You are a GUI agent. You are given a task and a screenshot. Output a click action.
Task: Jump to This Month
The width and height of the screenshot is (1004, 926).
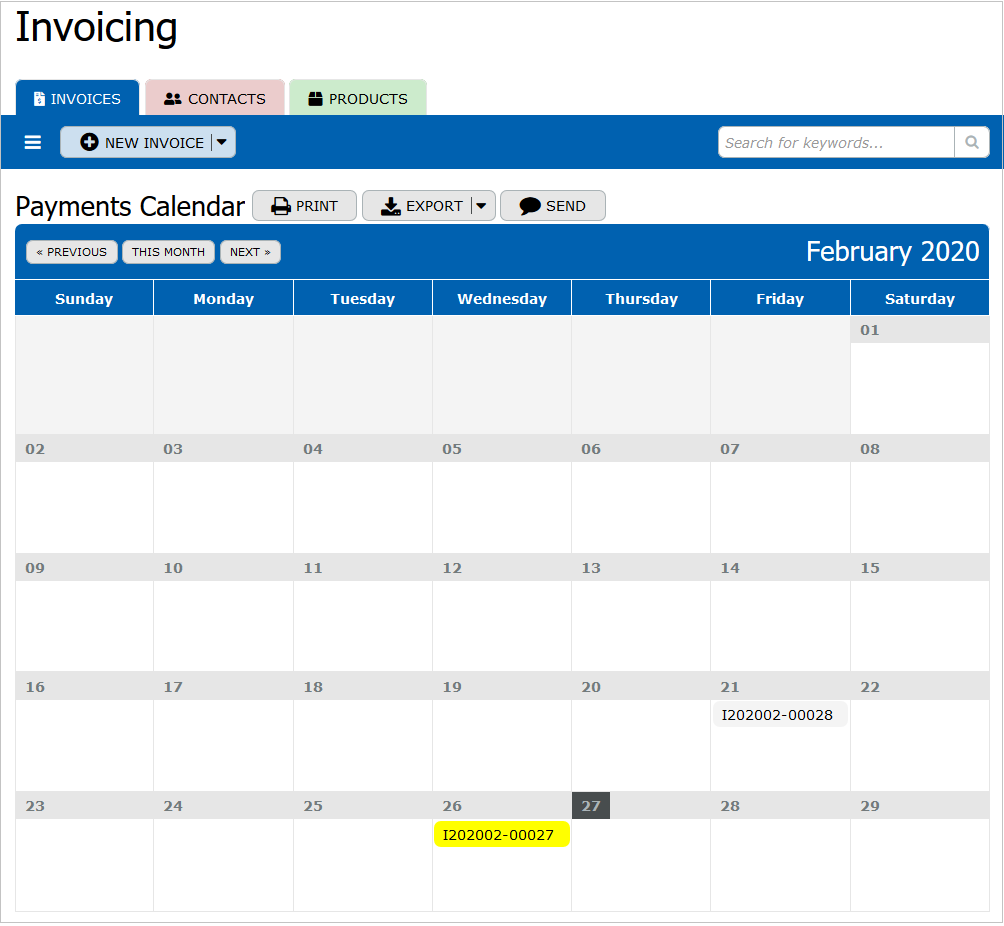[168, 252]
